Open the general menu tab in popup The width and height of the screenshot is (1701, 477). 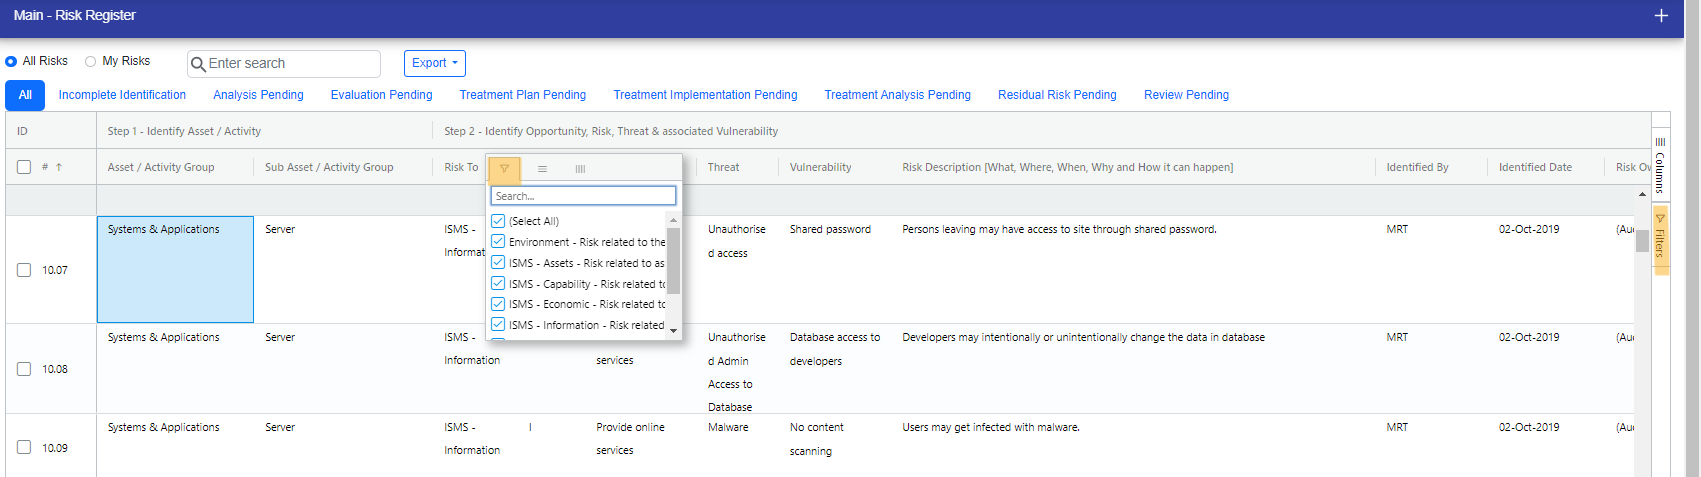[x=542, y=169]
